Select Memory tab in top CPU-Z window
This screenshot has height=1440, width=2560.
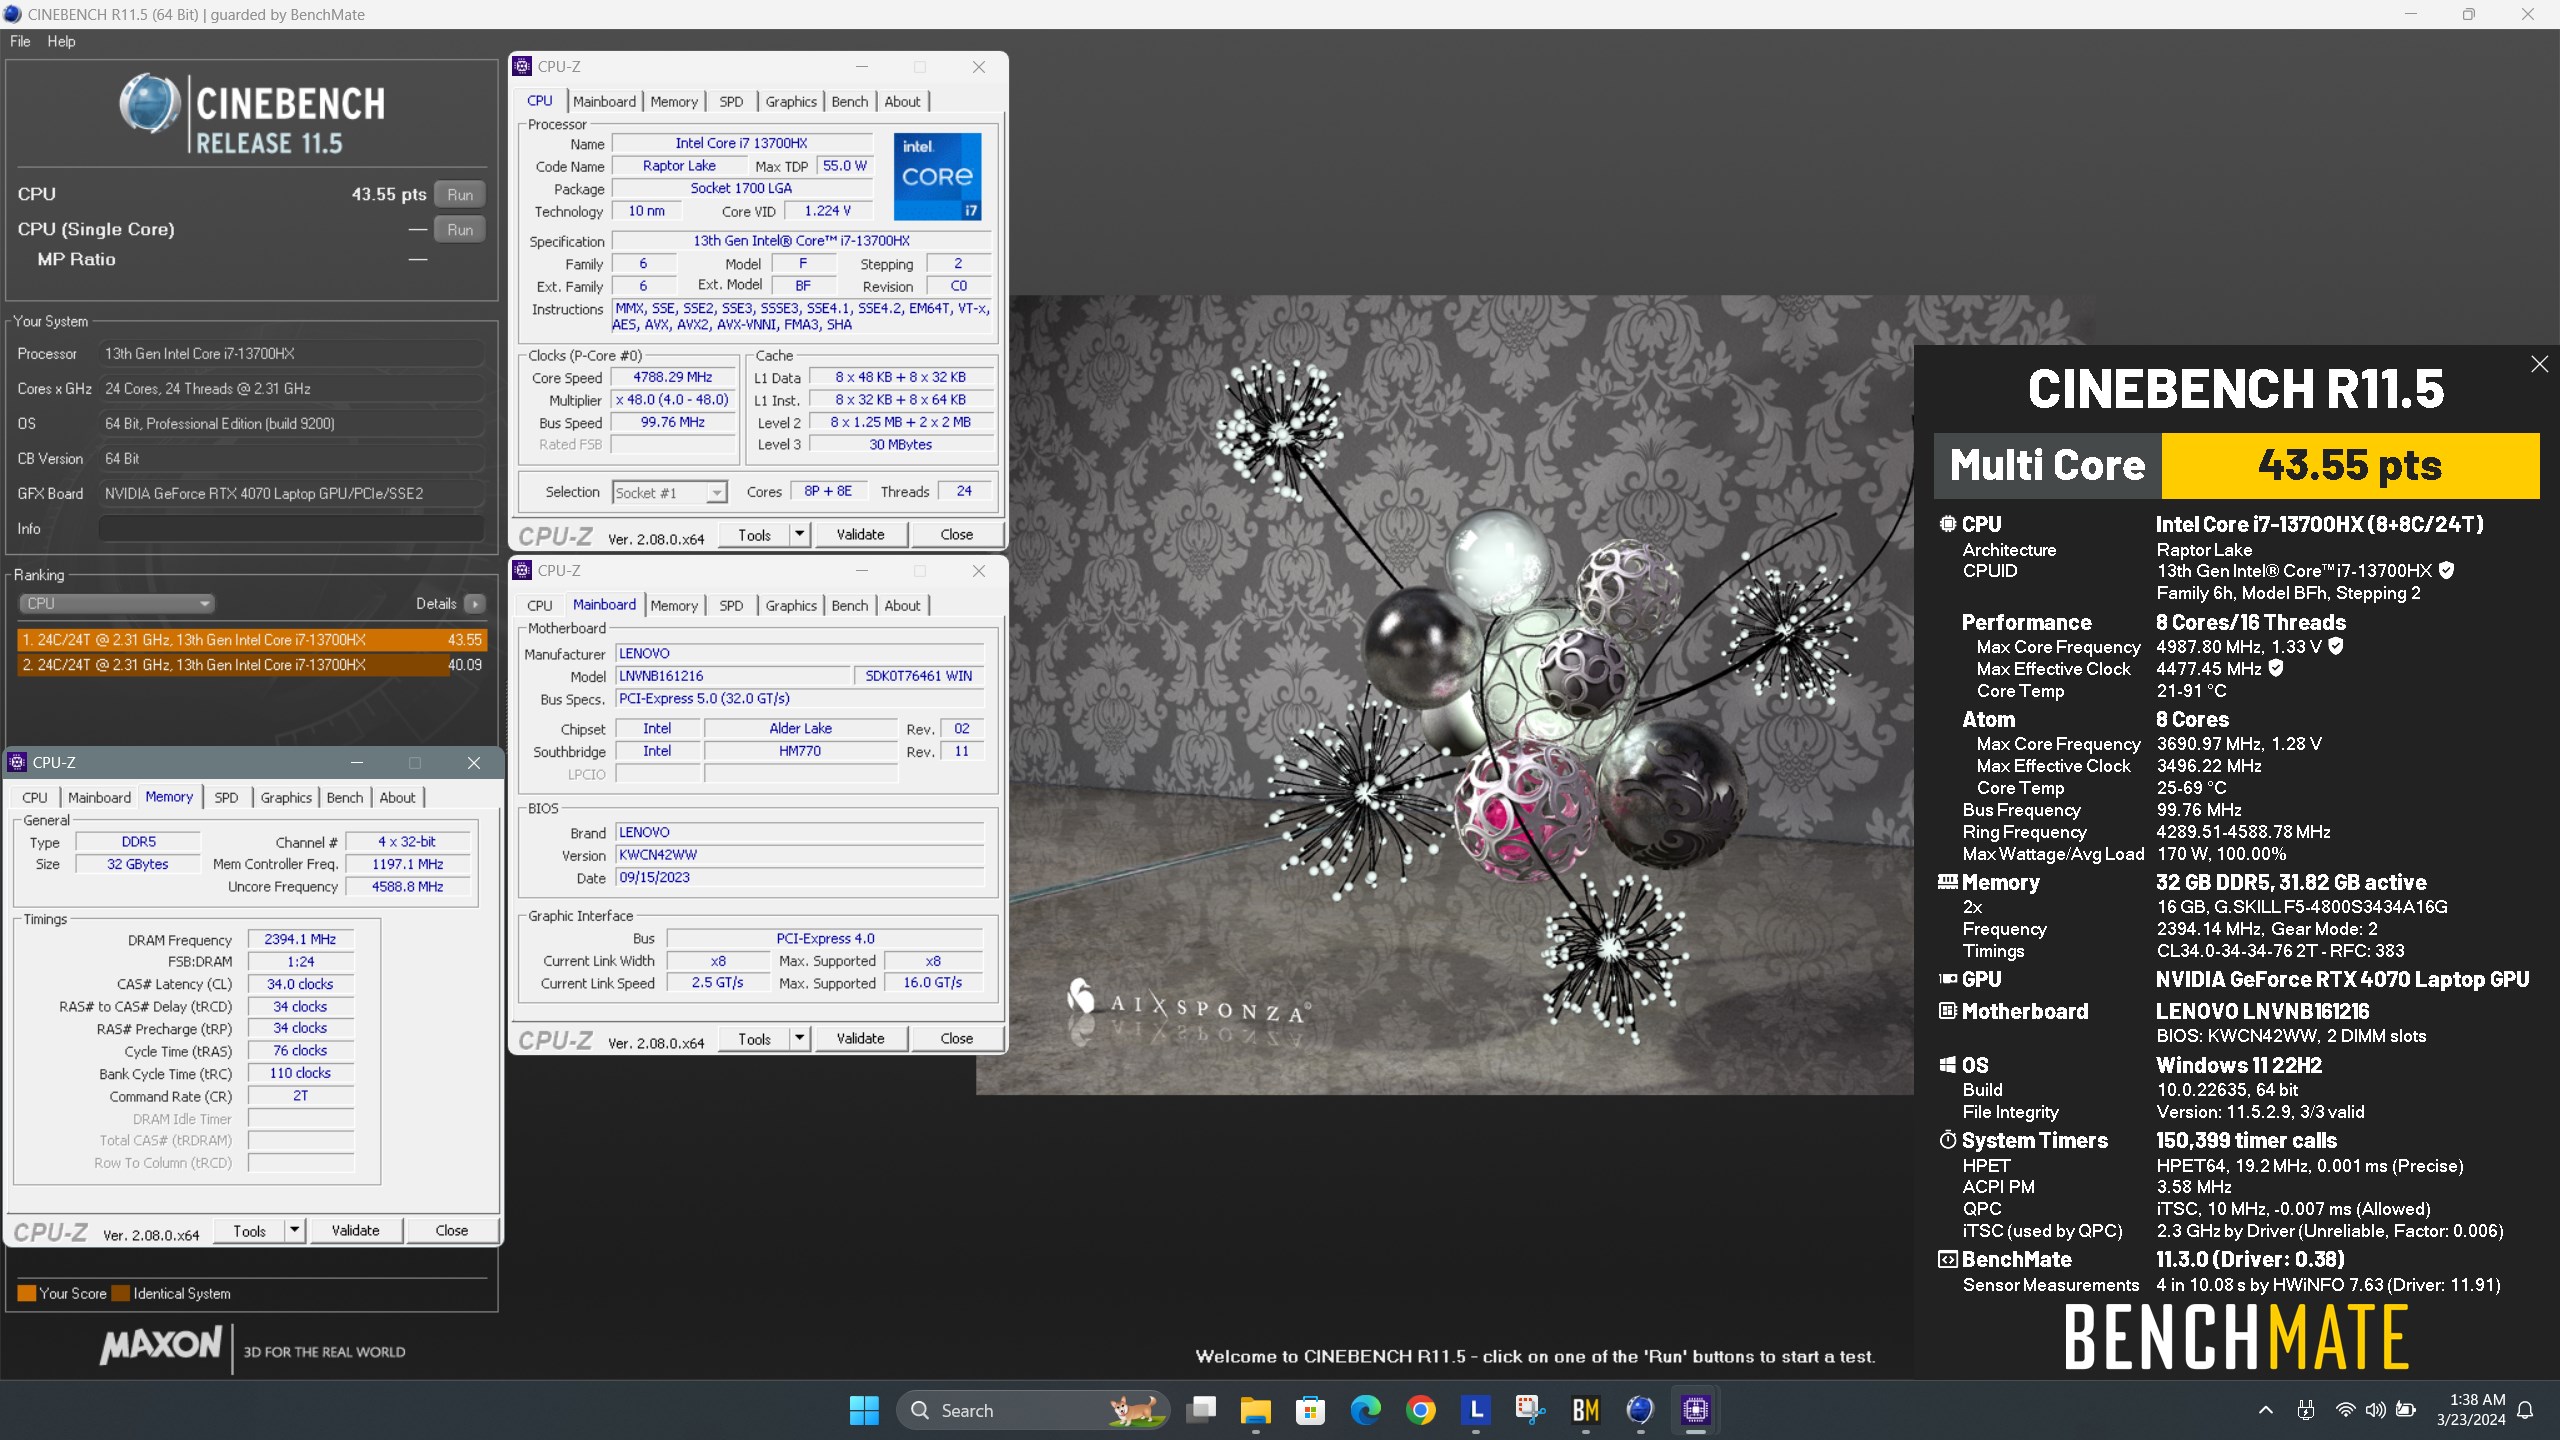tap(674, 101)
